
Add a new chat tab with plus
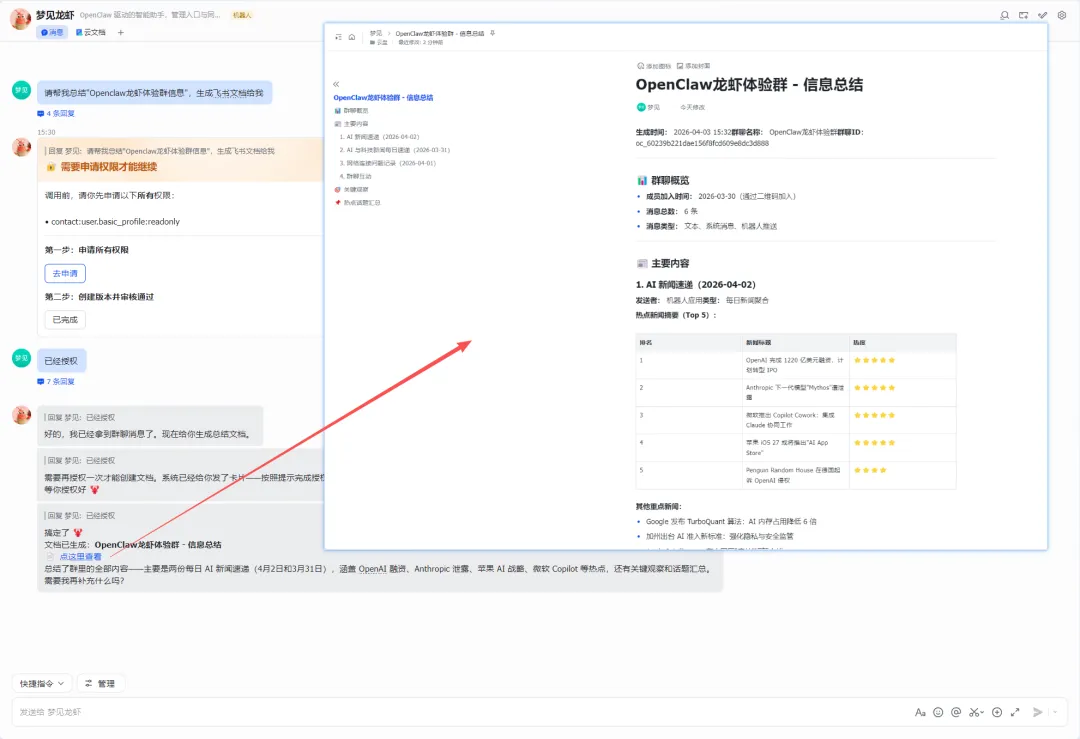click(x=121, y=32)
